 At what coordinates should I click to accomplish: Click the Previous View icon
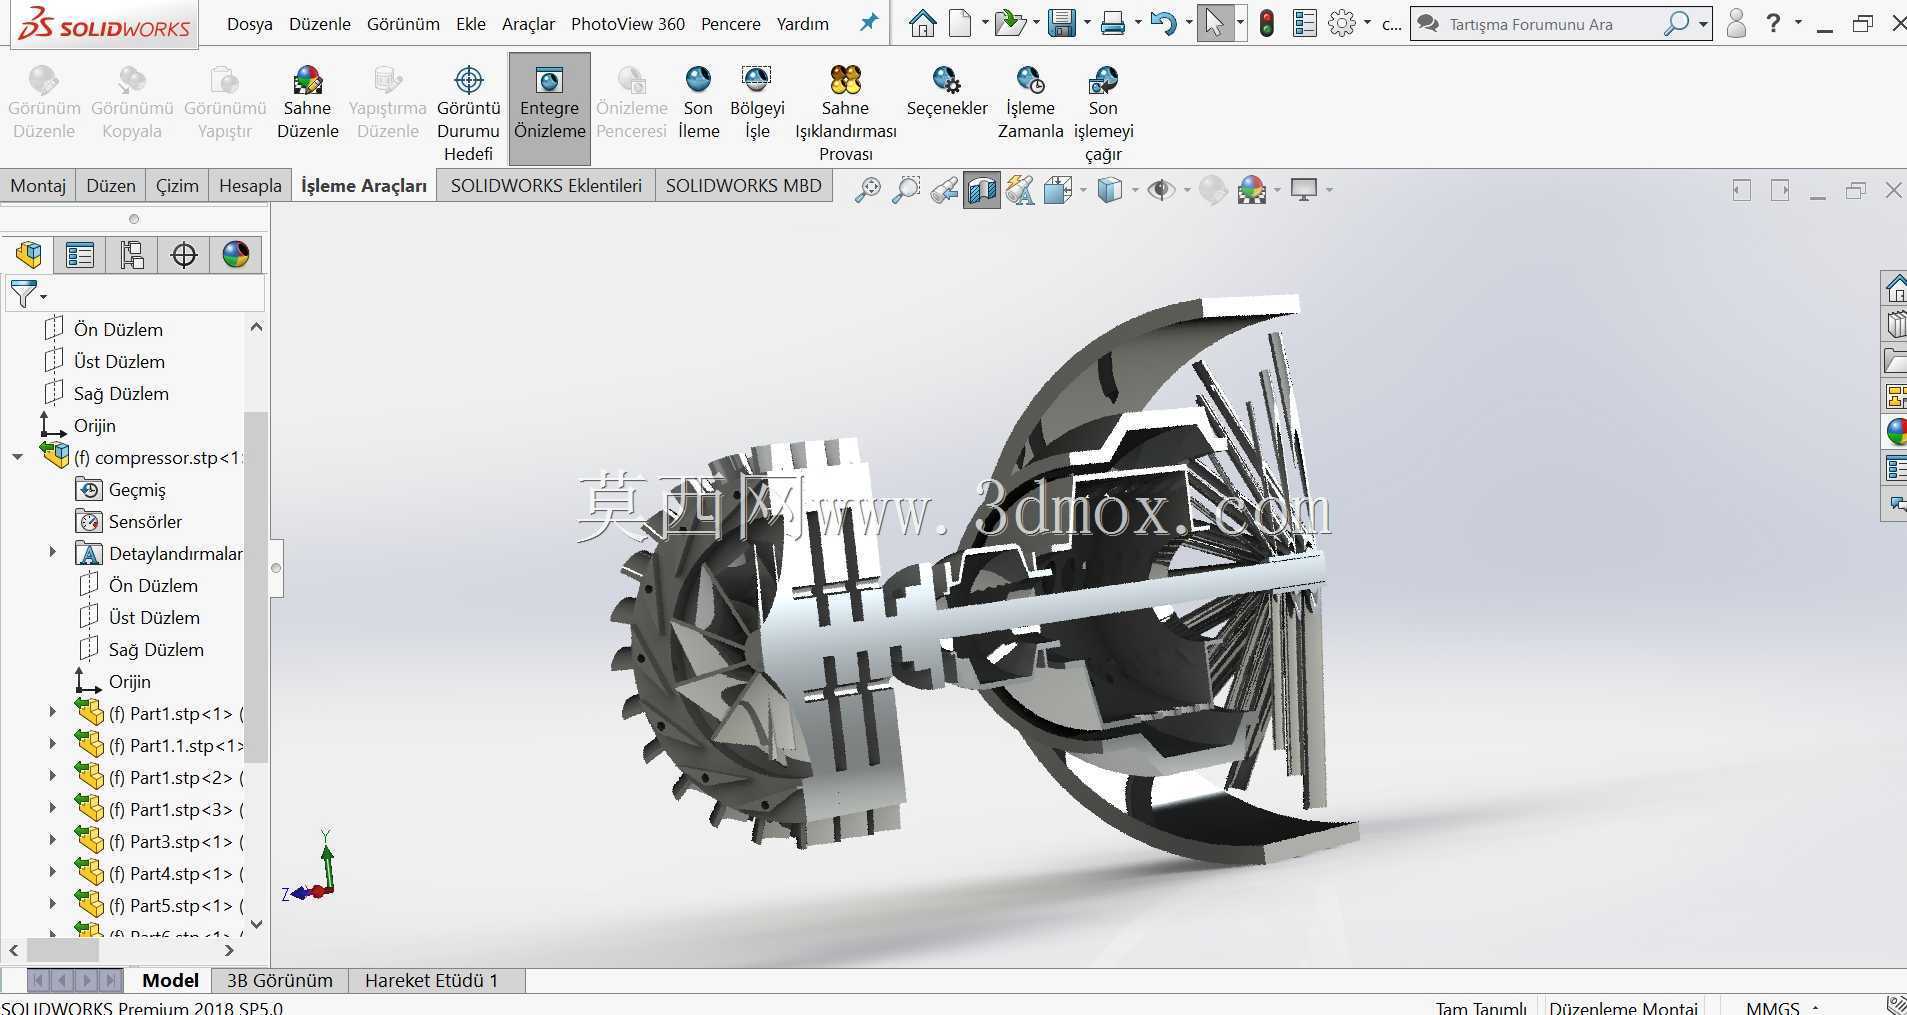(x=943, y=190)
